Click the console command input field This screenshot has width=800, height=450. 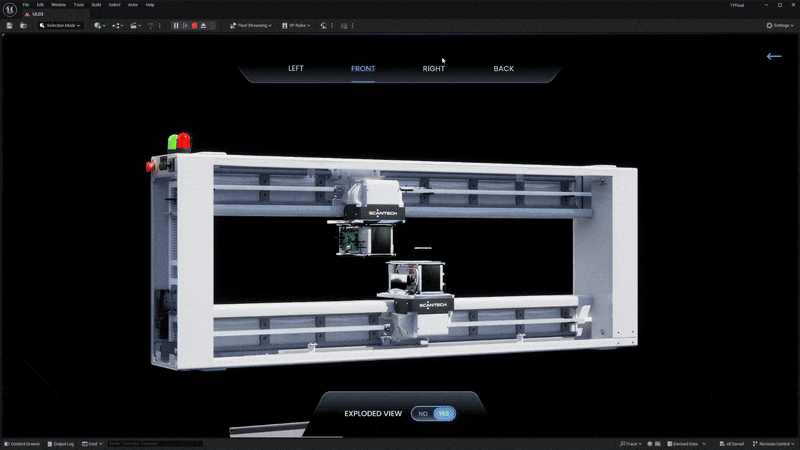(x=150, y=443)
